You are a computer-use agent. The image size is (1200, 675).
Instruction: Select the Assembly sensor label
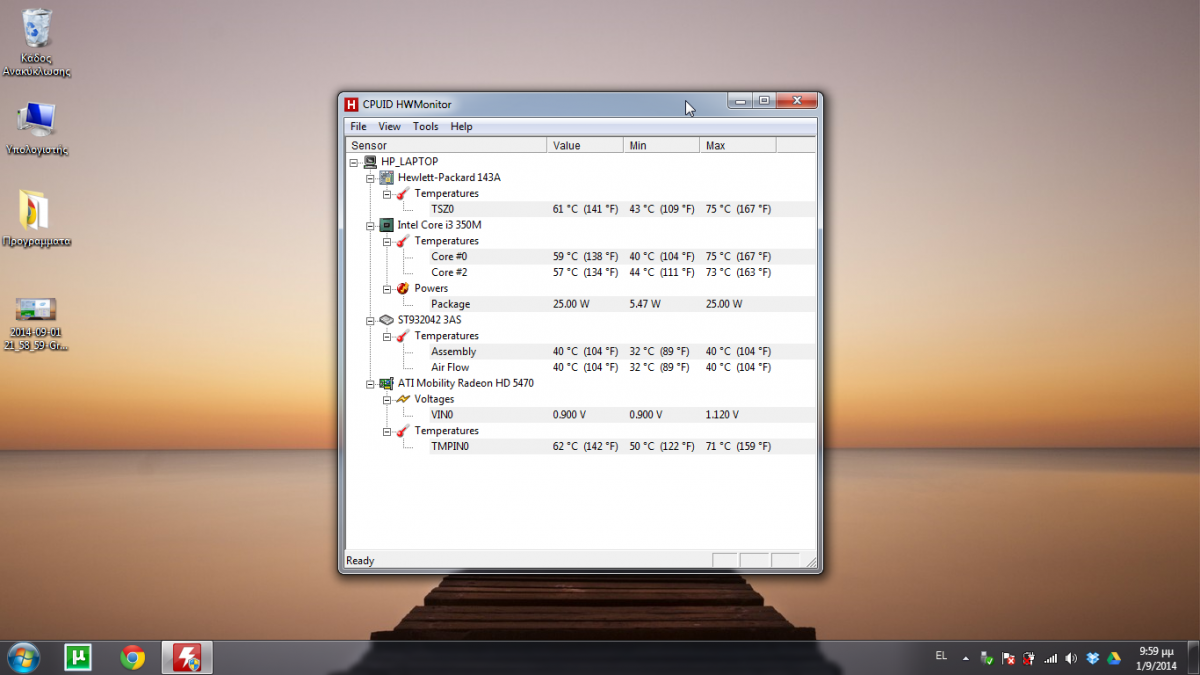coord(453,352)
